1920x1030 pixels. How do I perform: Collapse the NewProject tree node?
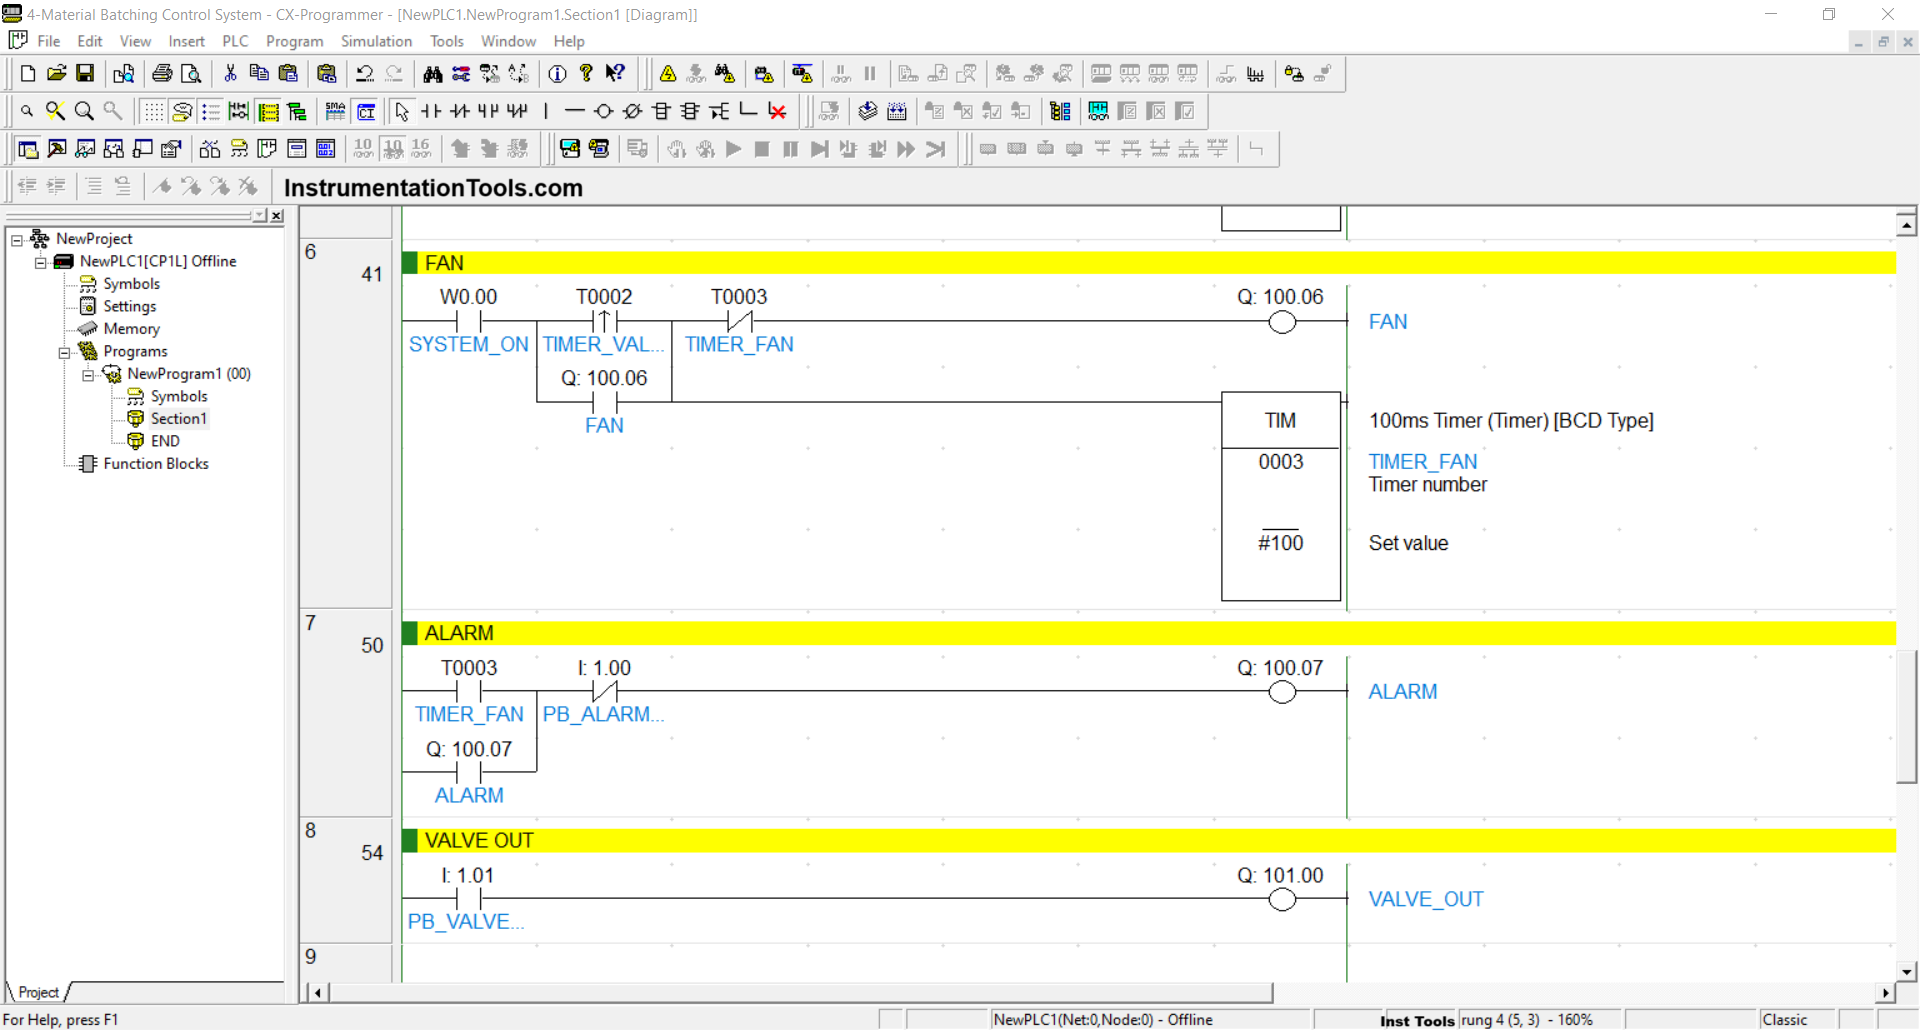click(17, 239)
